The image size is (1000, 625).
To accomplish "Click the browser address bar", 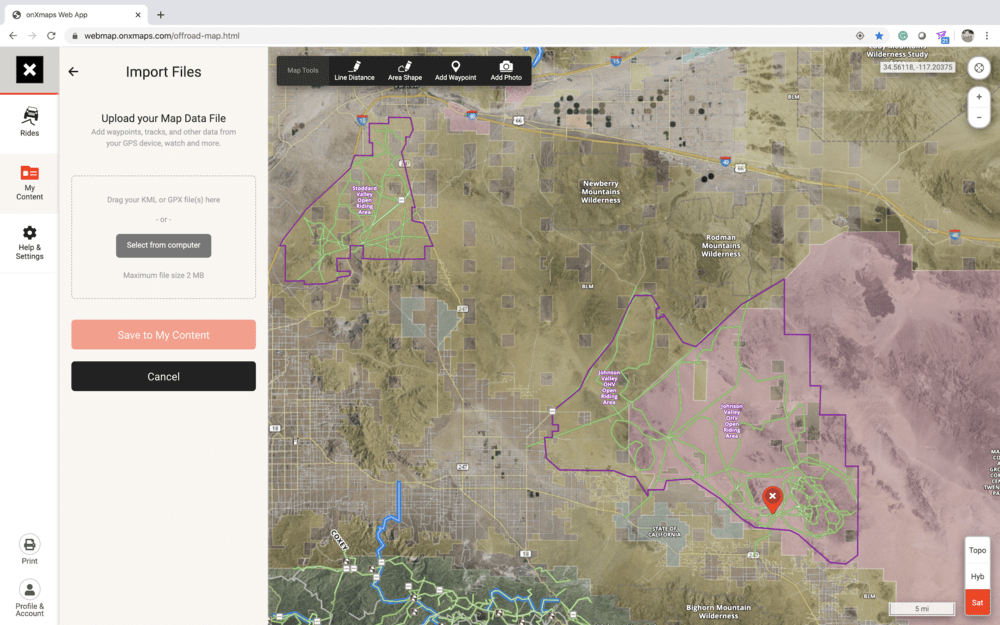I will click(466, 36).
